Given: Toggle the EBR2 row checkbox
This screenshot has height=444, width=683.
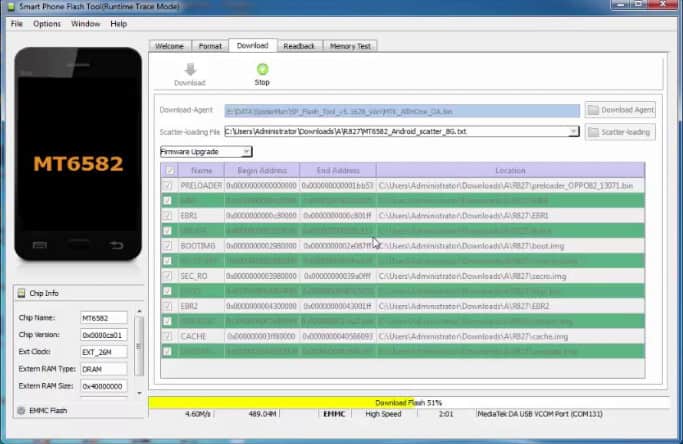Looking at the screenshot, I should [x=167, y=306].
